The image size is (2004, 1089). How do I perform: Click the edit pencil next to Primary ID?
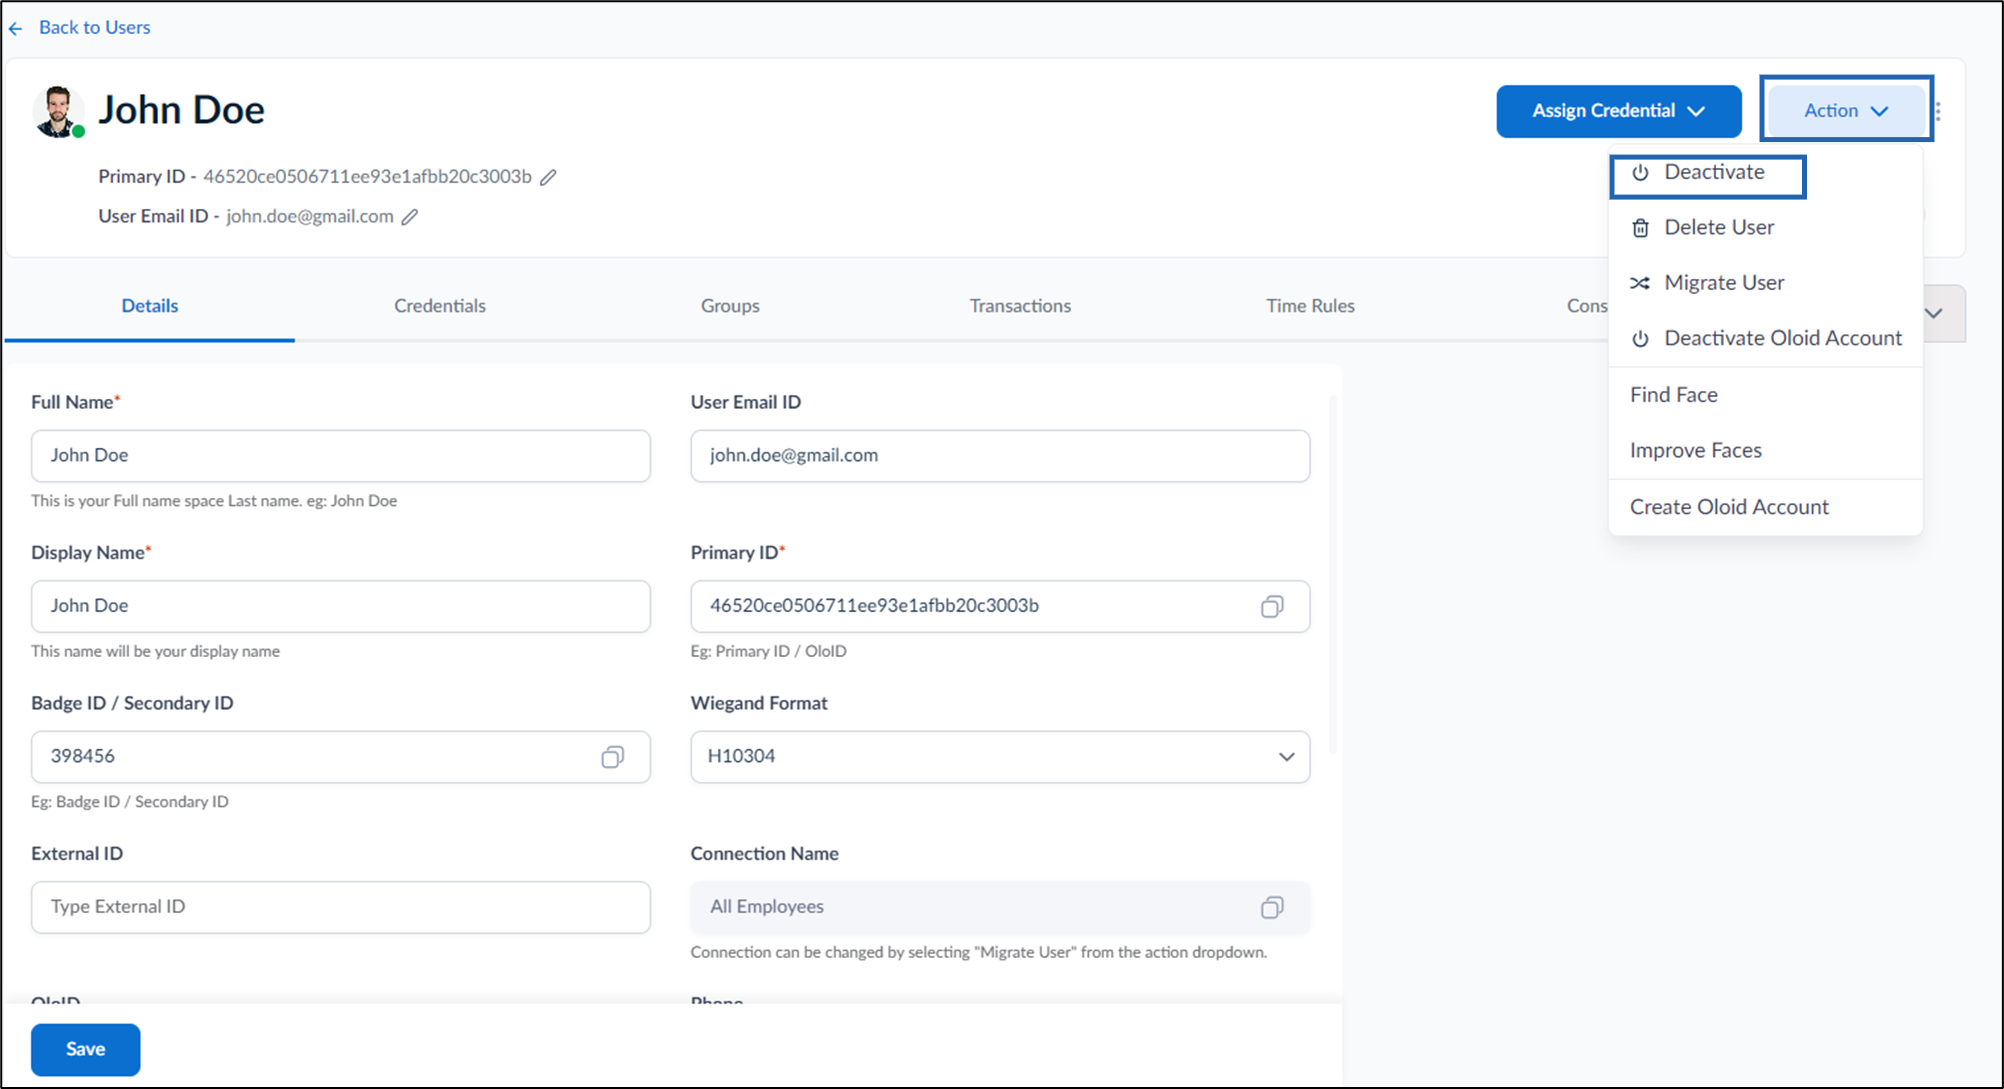548,177
